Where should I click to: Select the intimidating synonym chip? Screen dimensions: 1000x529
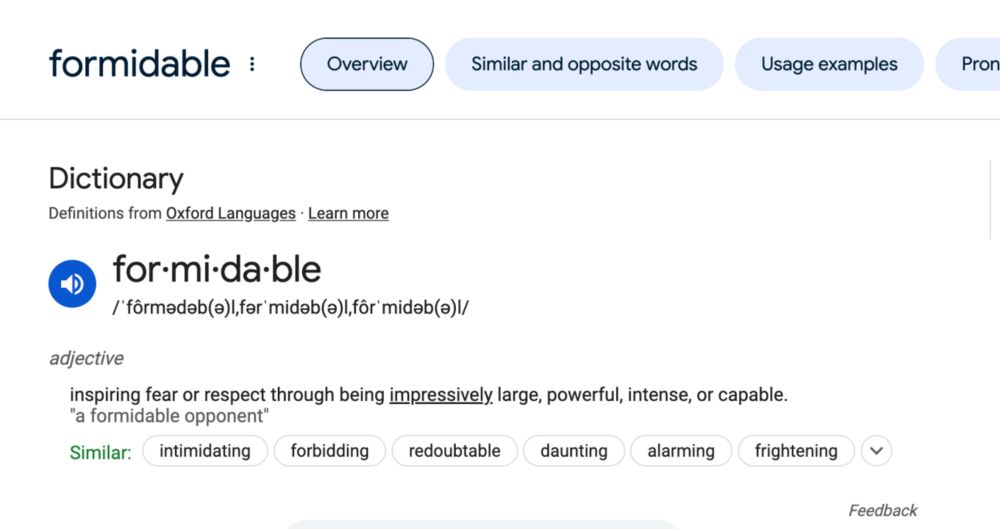(205, 451)
